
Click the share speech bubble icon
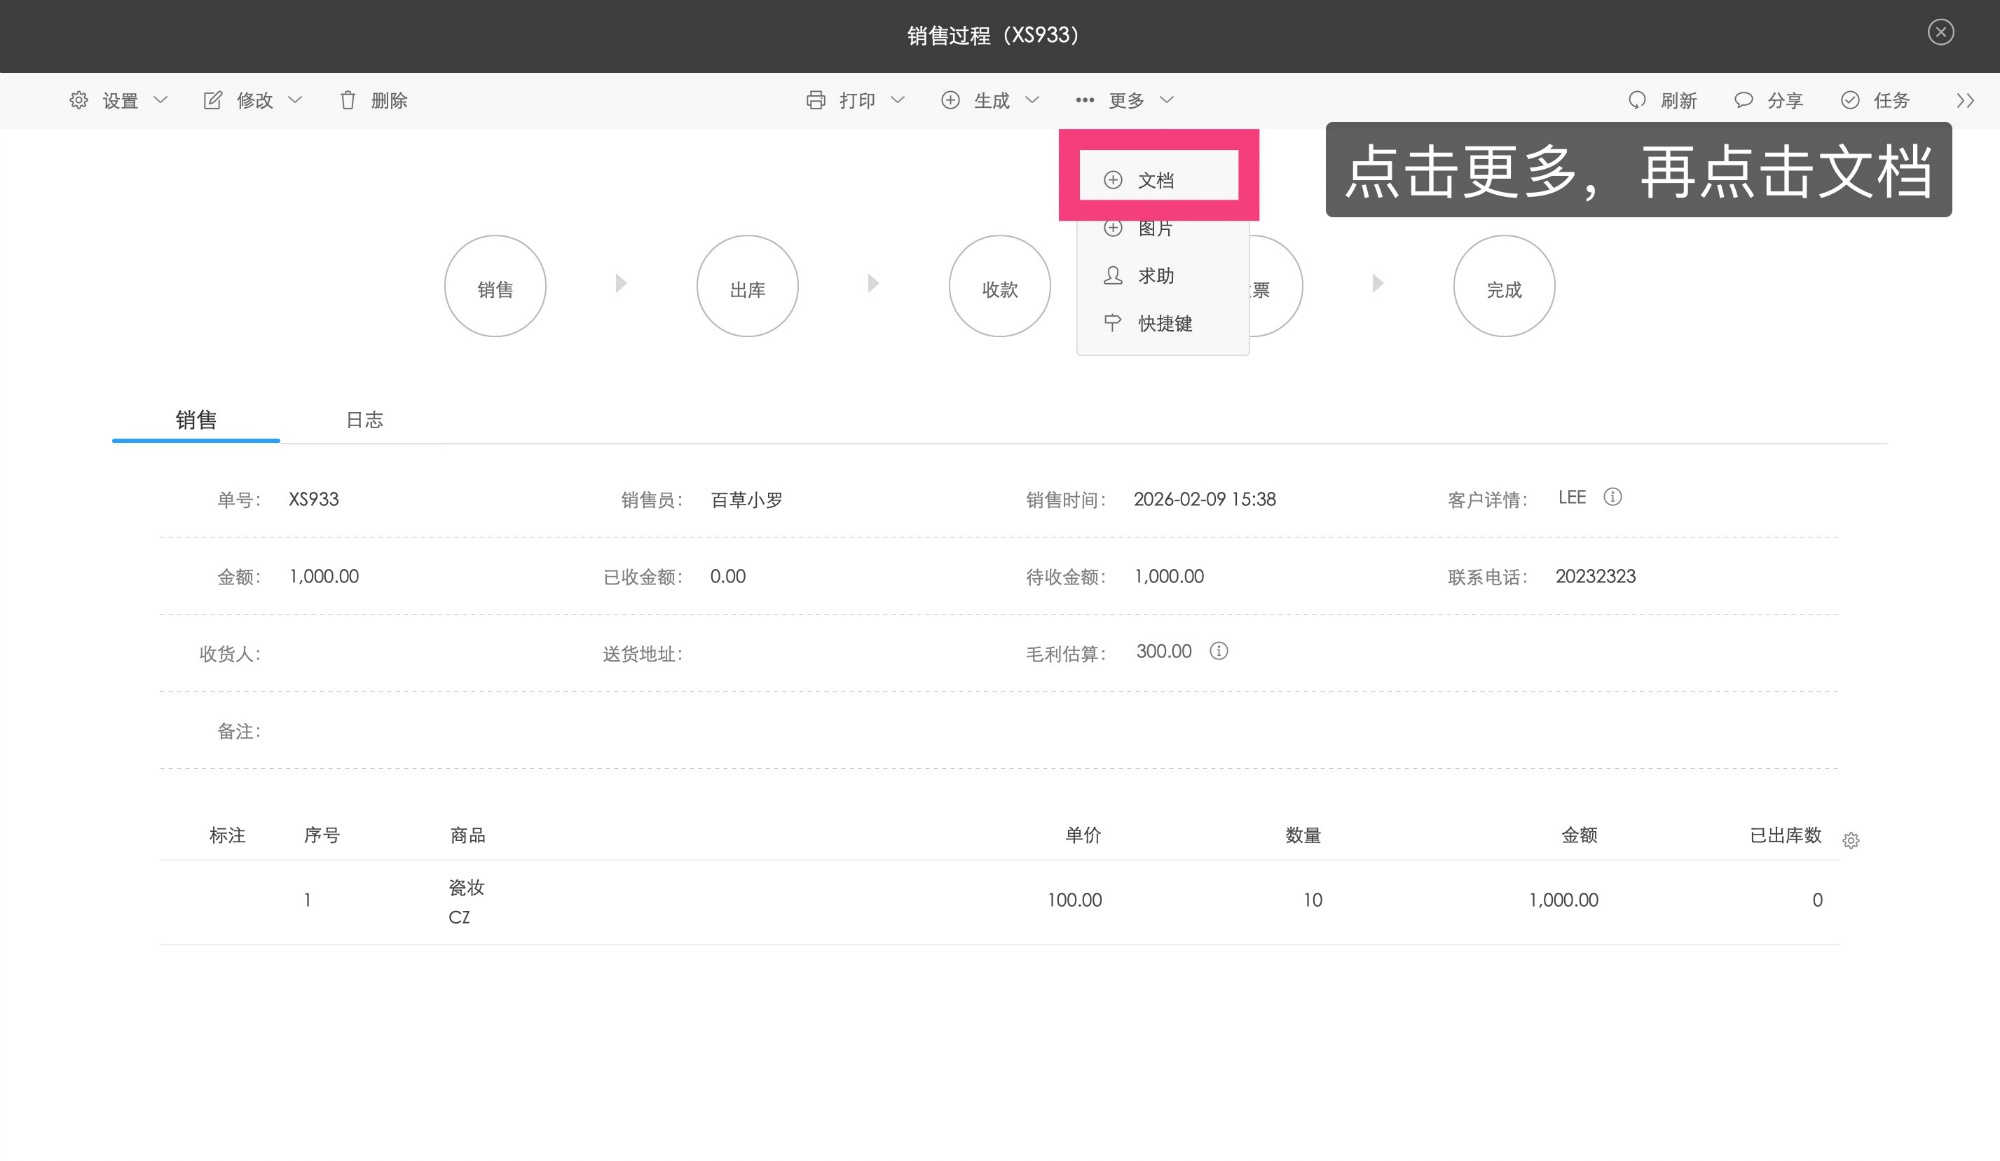[x=1744, y=100]
